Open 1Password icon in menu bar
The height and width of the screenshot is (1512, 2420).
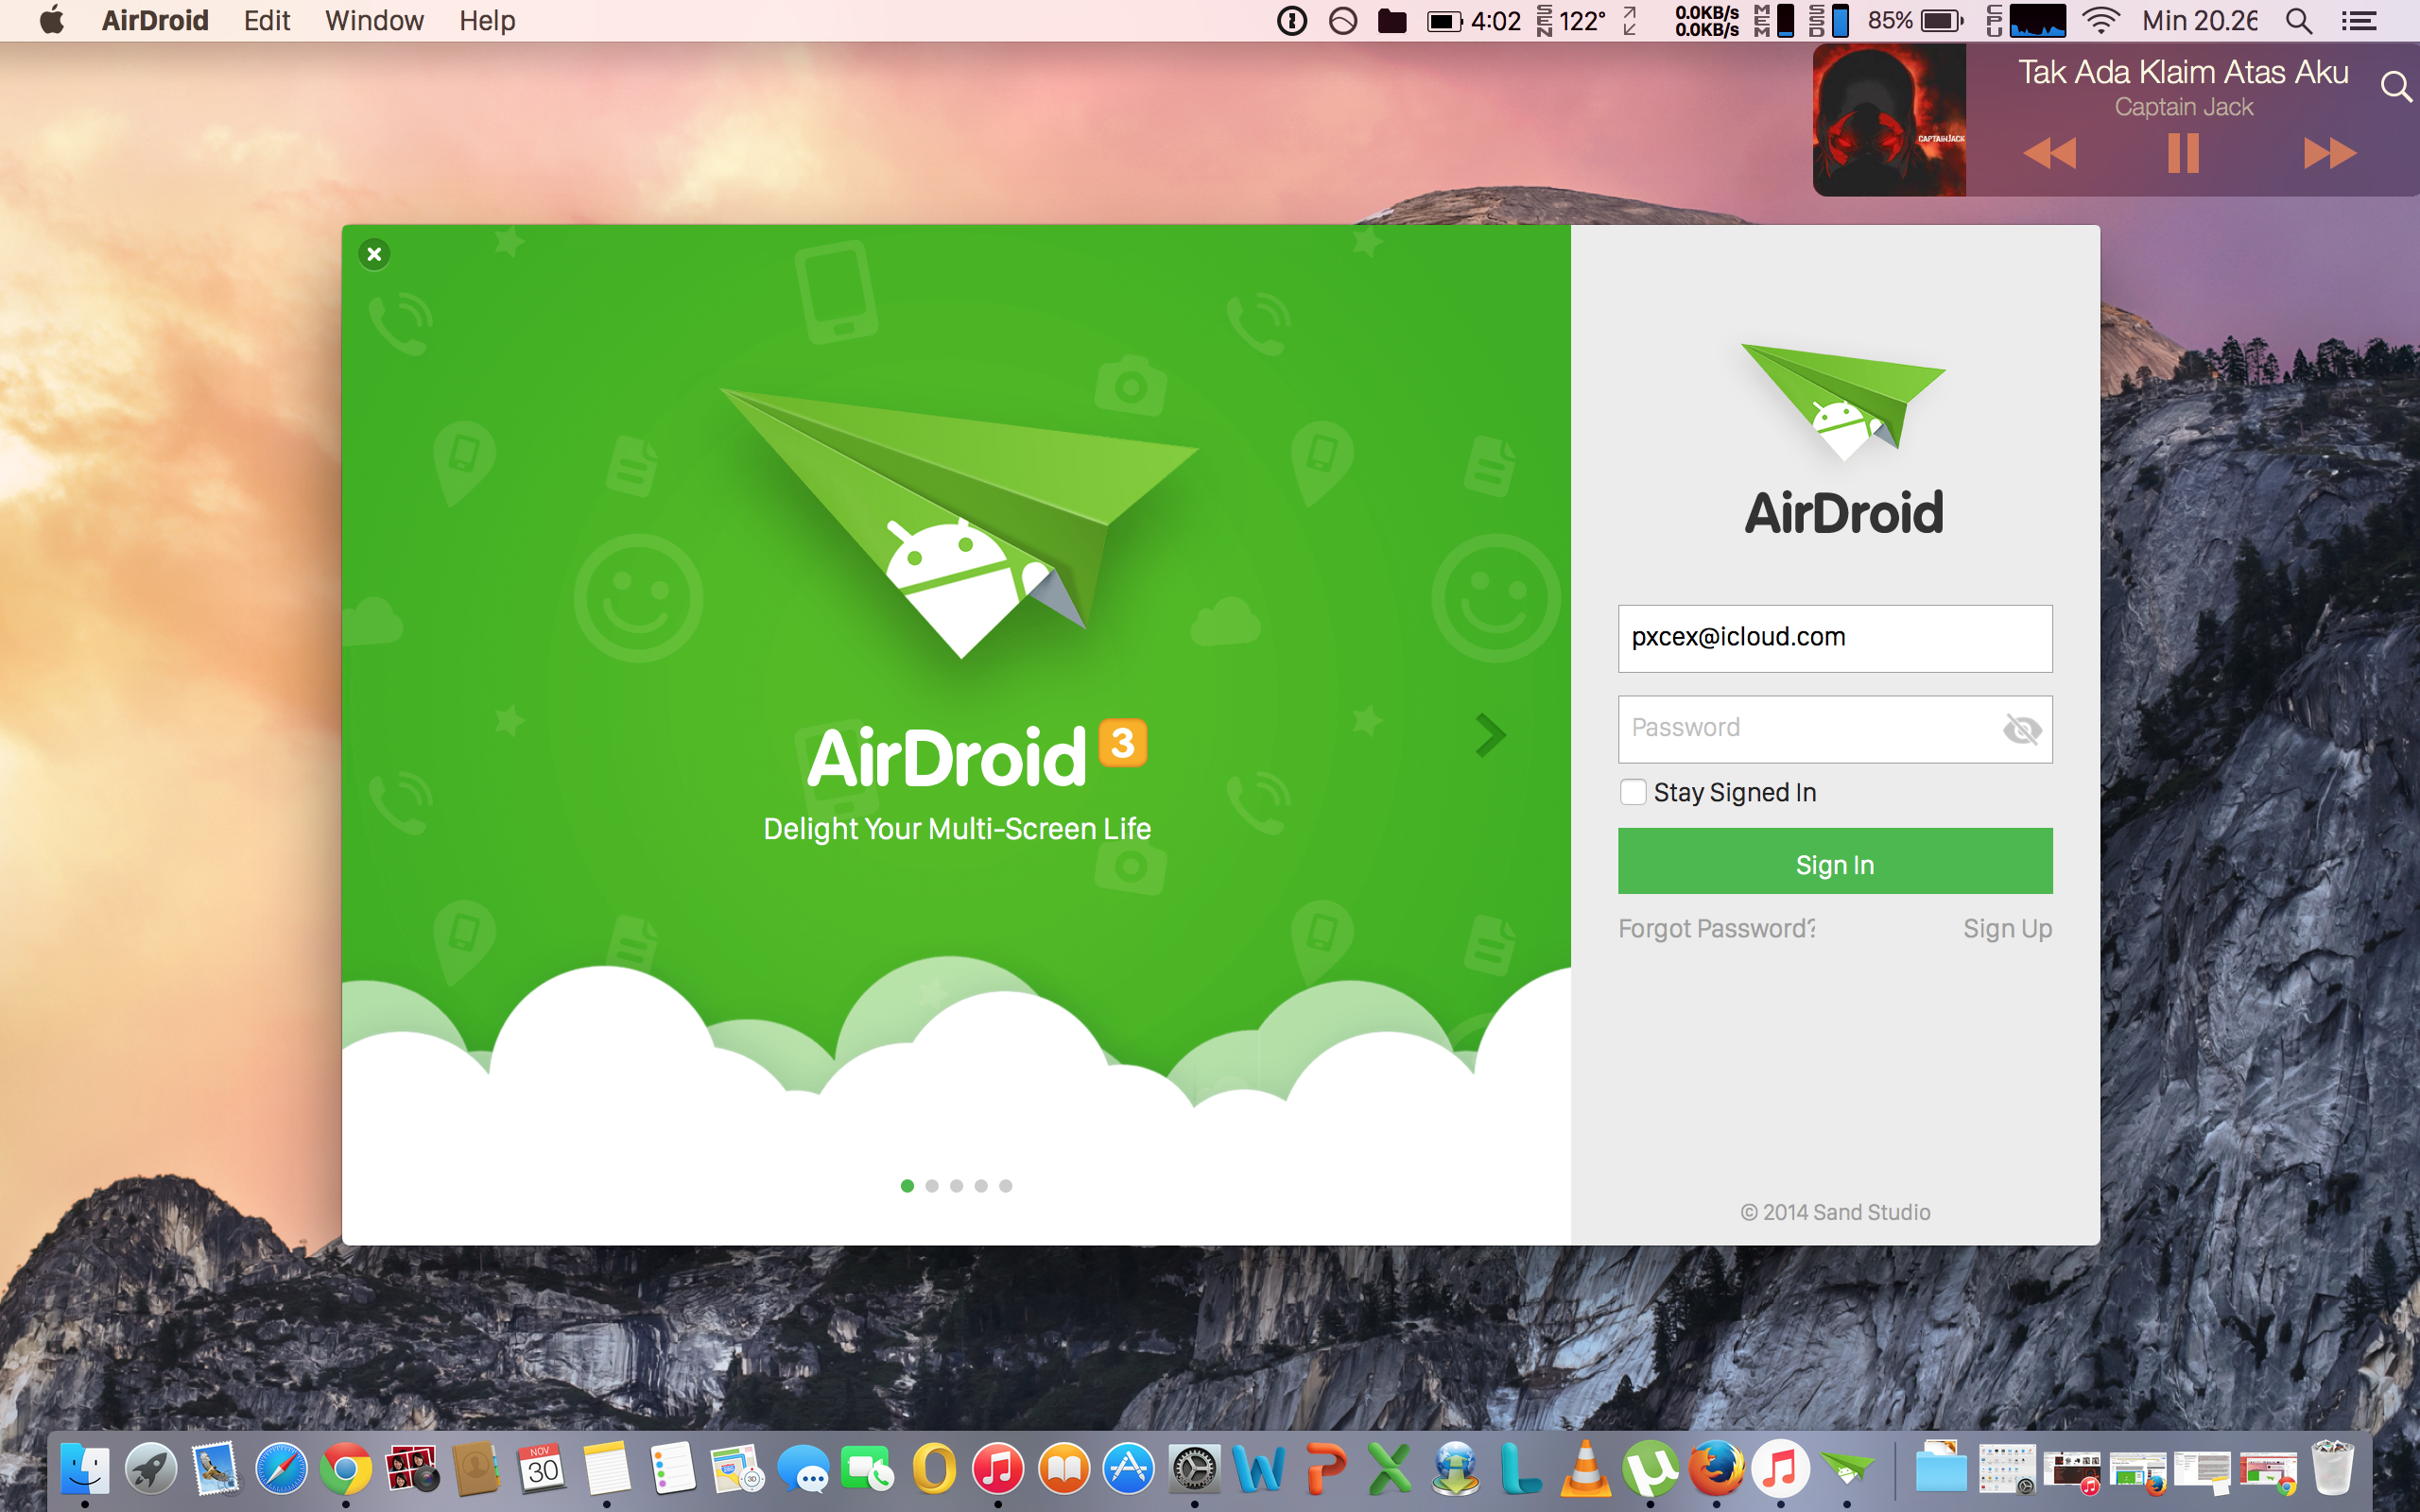click(1292, 21)
